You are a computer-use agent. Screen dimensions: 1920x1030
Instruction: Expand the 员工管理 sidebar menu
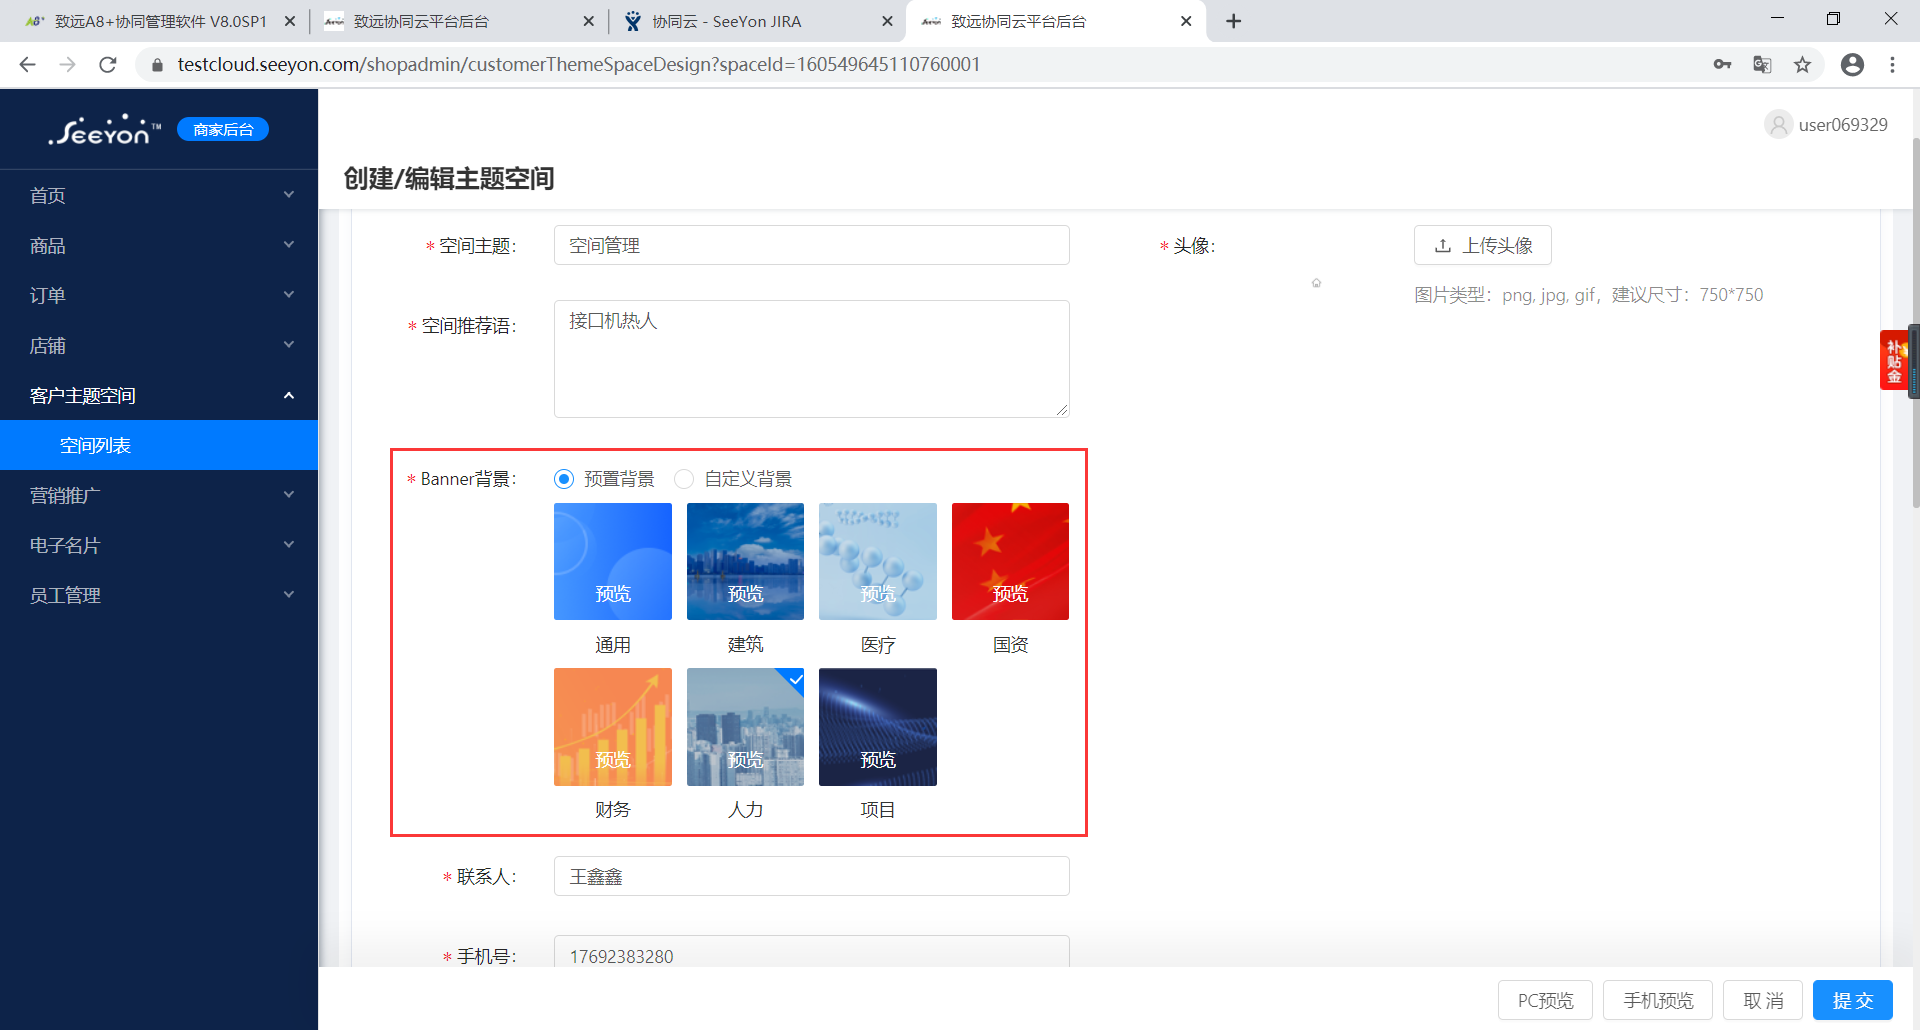coord(159,595)
